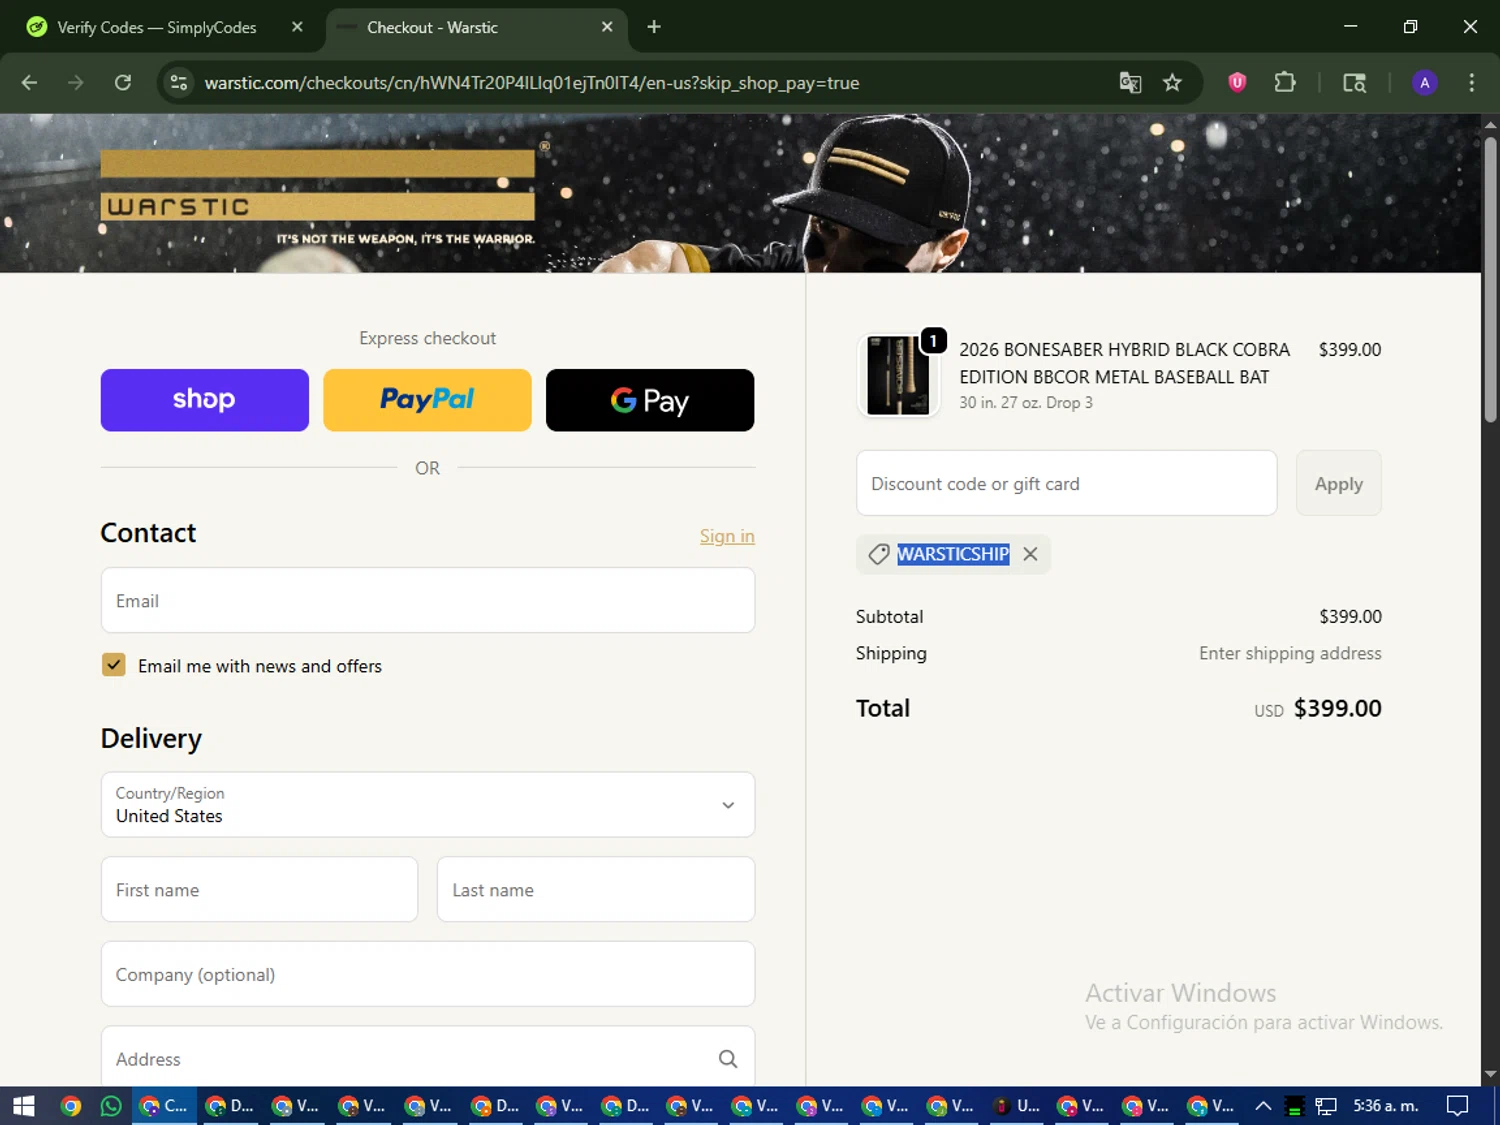Screen dimensions: 1500x1125
Task: Click the Sign in link
Action: coord(727,536)
